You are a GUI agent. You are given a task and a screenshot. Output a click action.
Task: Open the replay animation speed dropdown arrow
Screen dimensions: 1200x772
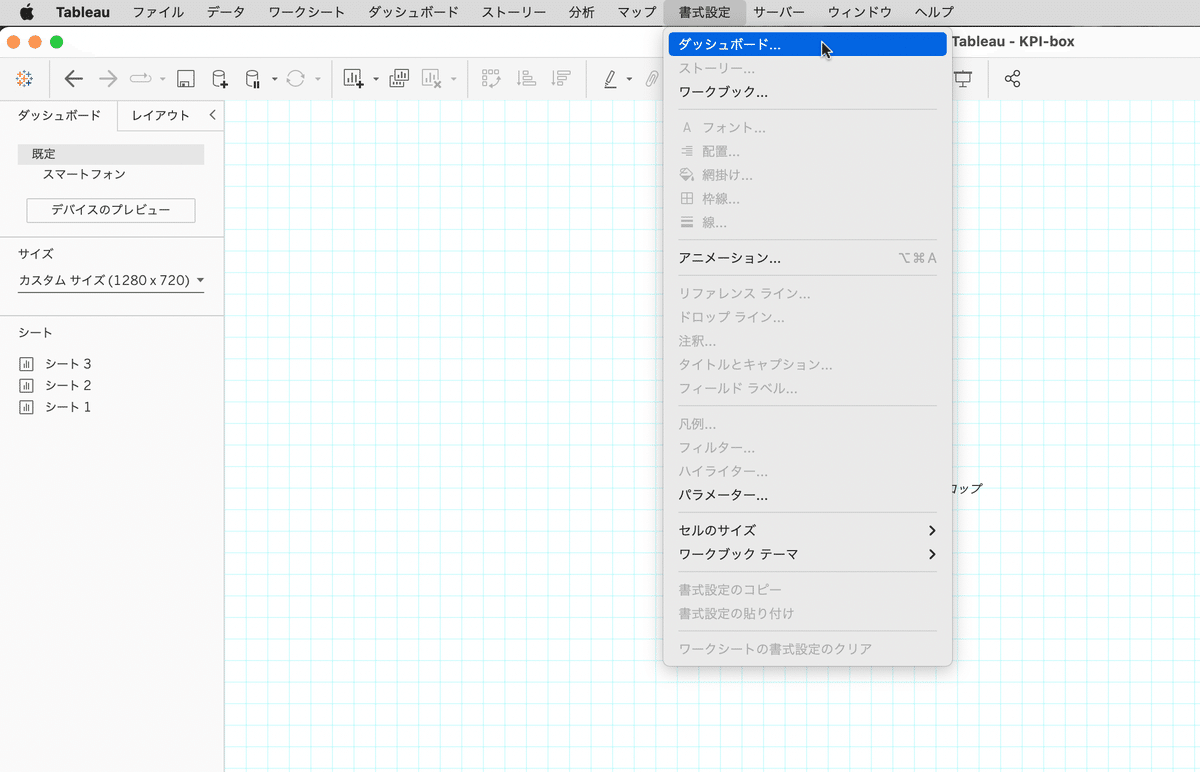[x=163, y=79]
